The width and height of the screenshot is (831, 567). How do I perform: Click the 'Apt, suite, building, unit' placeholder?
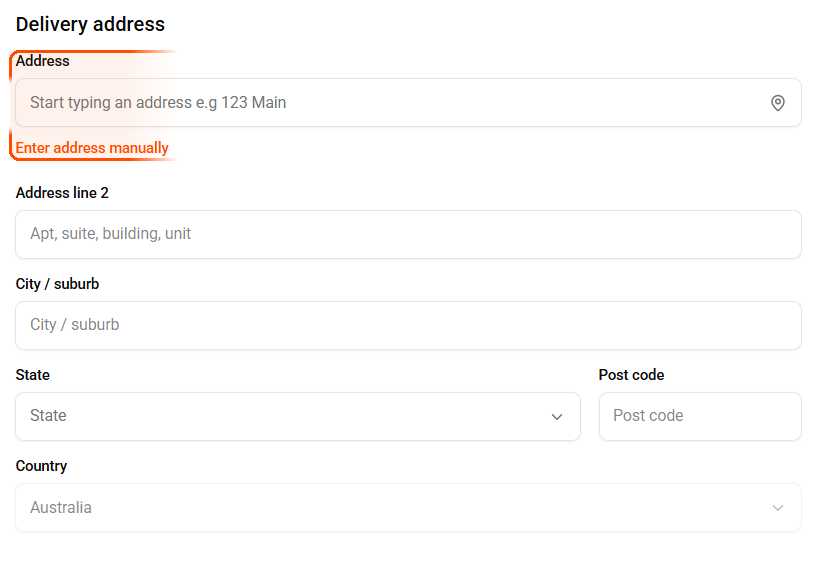[110, 234]
